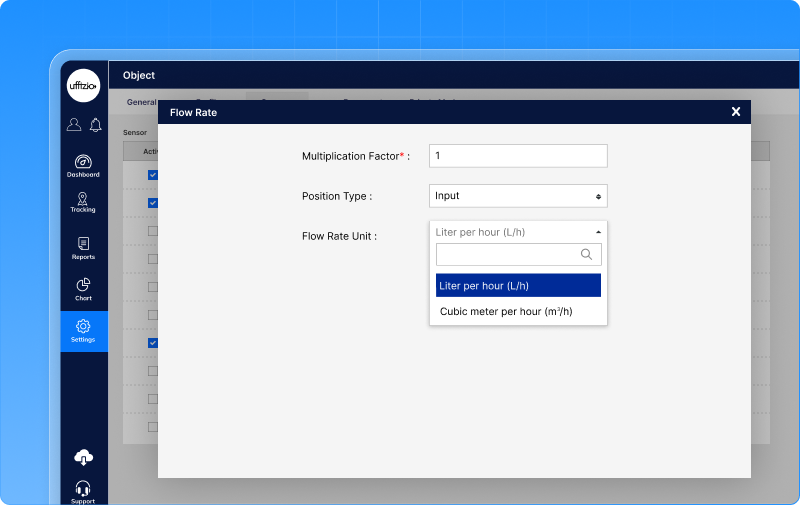This screenshot has width=800, height=505.
Task: Expand the Position Type dropdown
Action: (518, 196)
